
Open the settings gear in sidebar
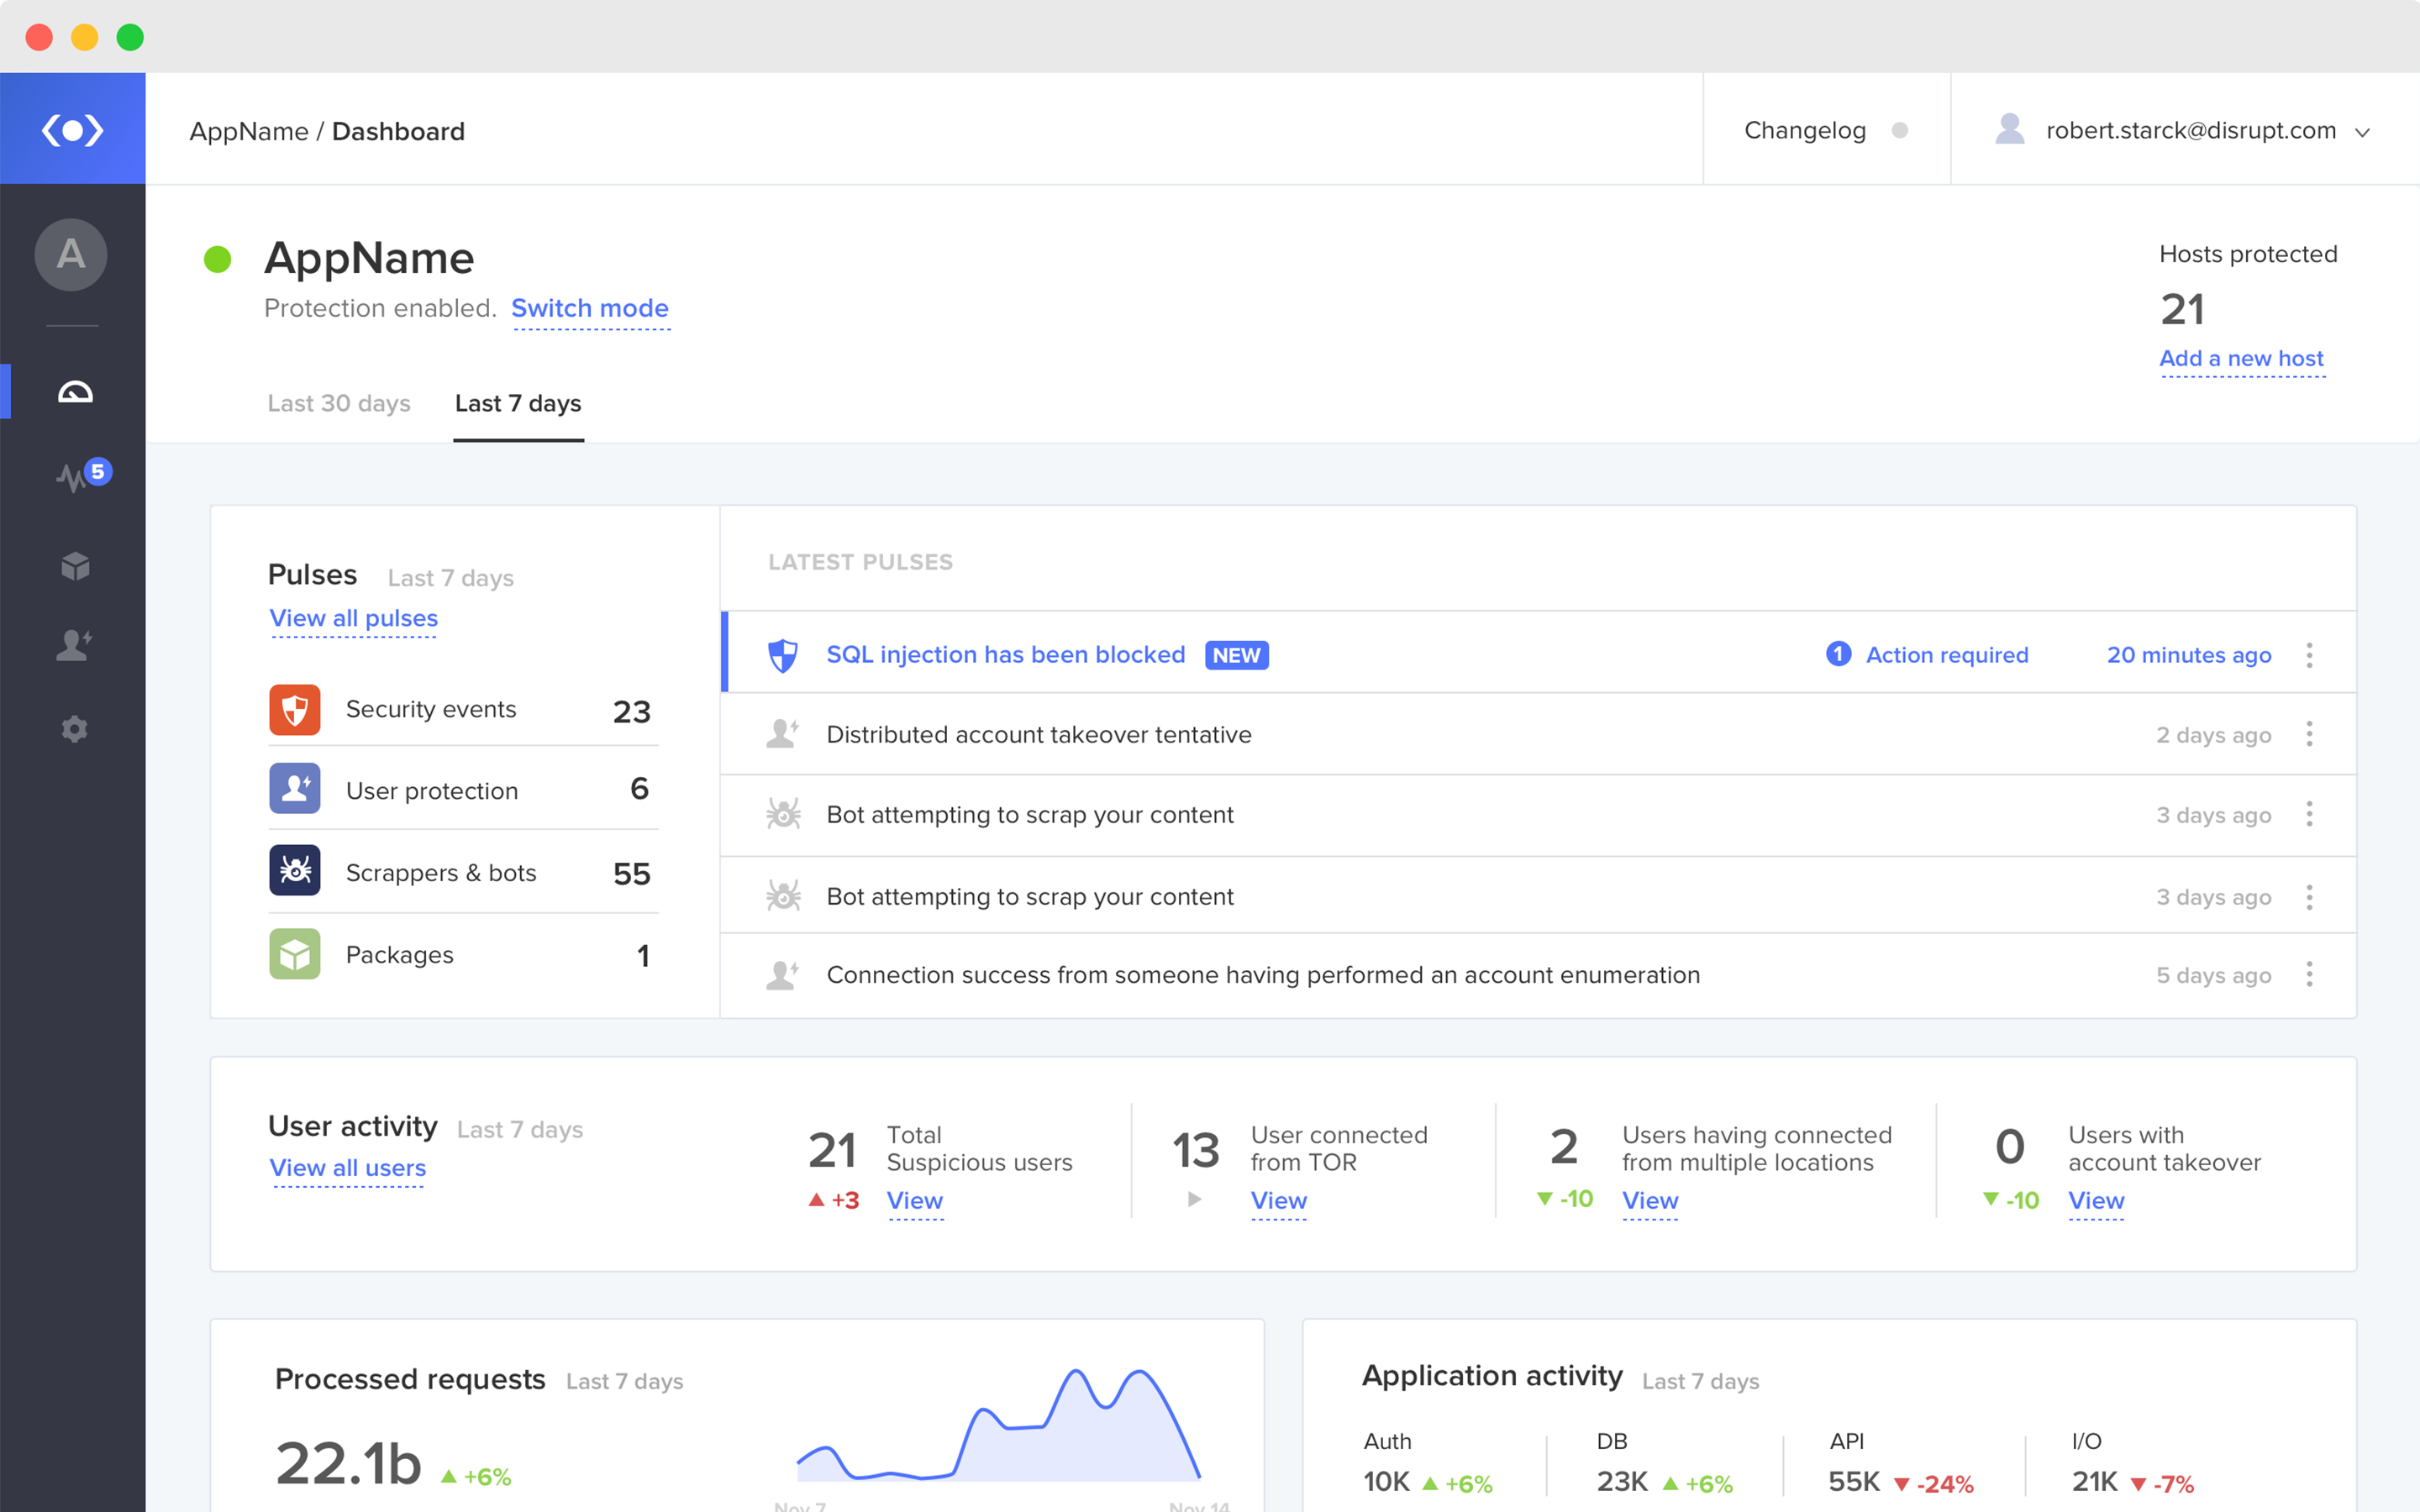pyautogui.click(x=75, y=729)
